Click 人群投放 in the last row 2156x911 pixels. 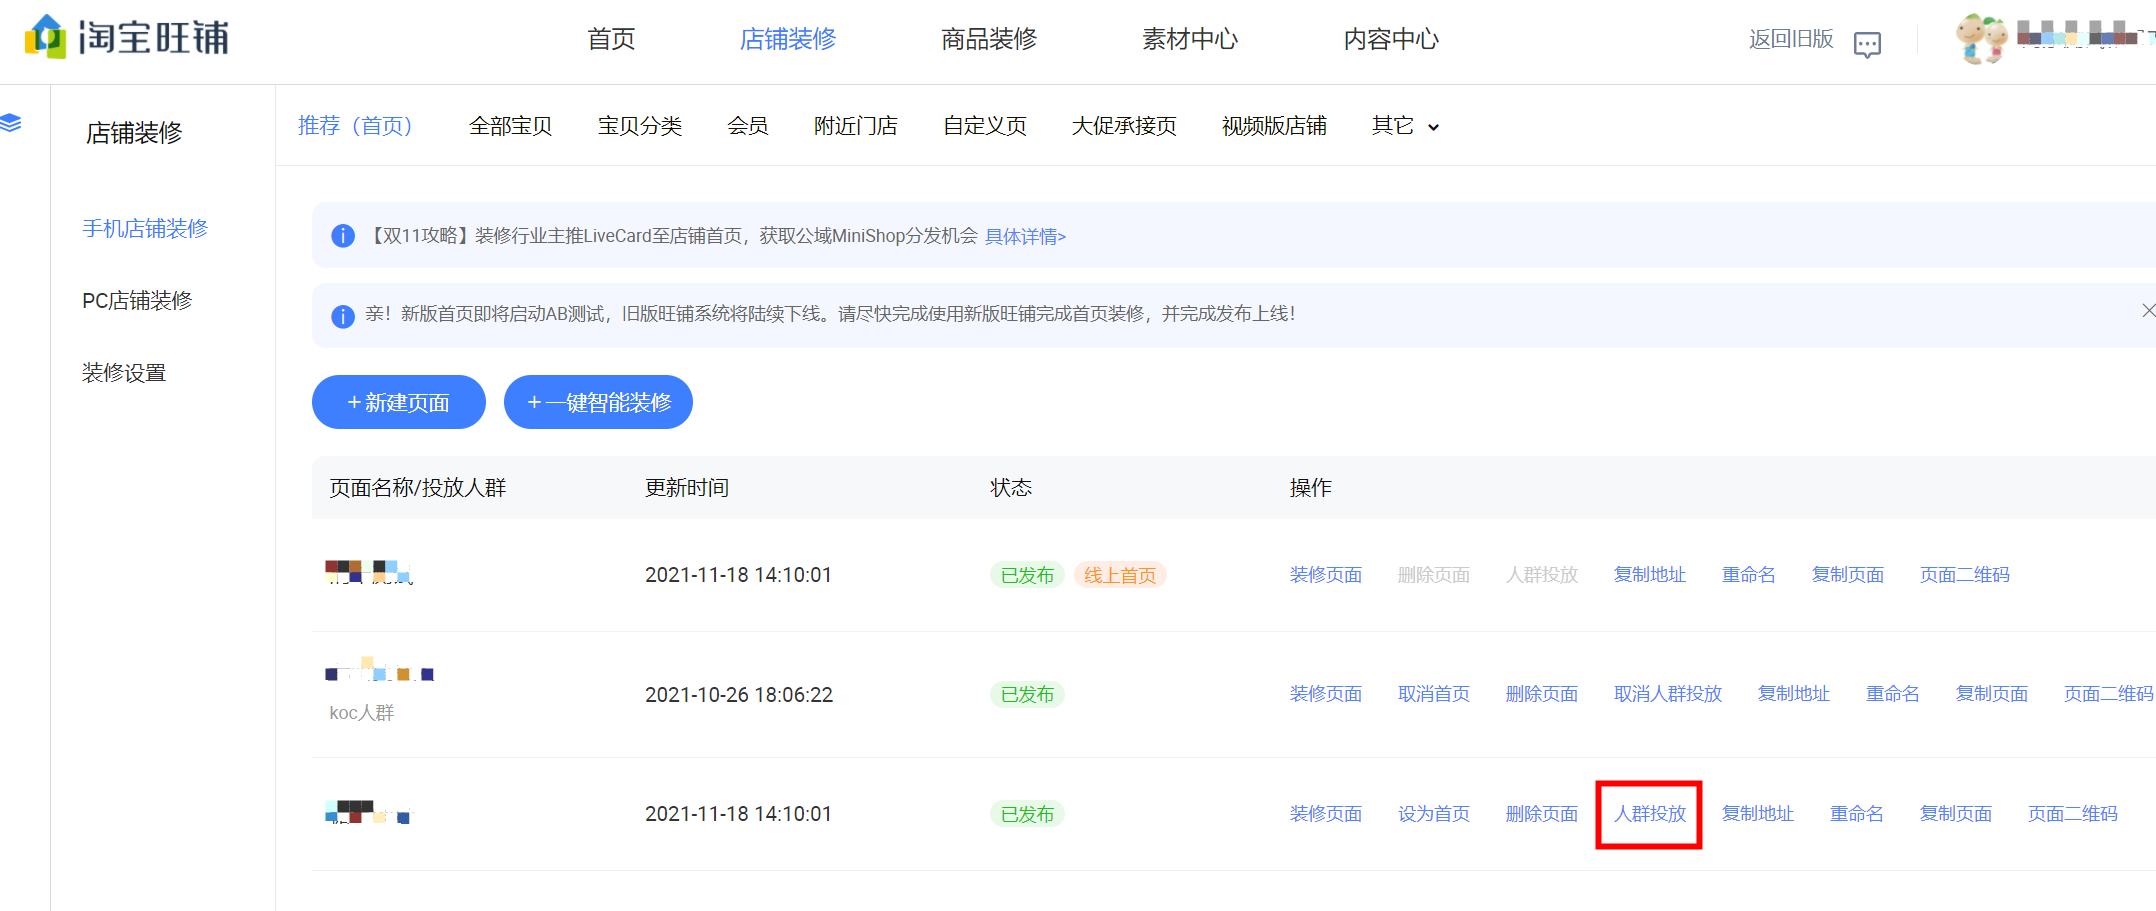coord(1650,814)
